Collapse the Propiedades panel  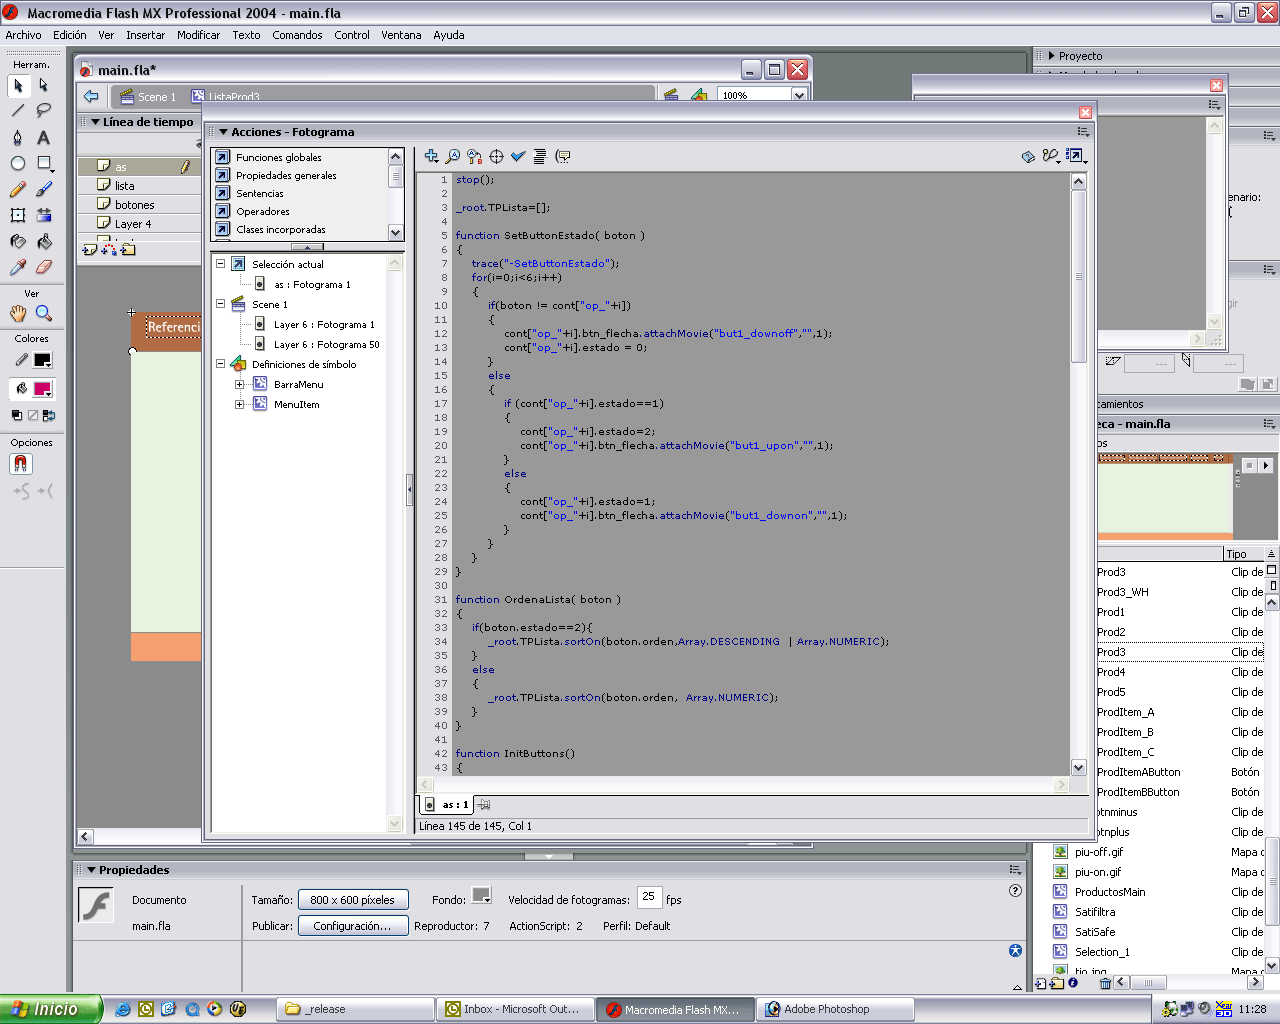(91, 870)
